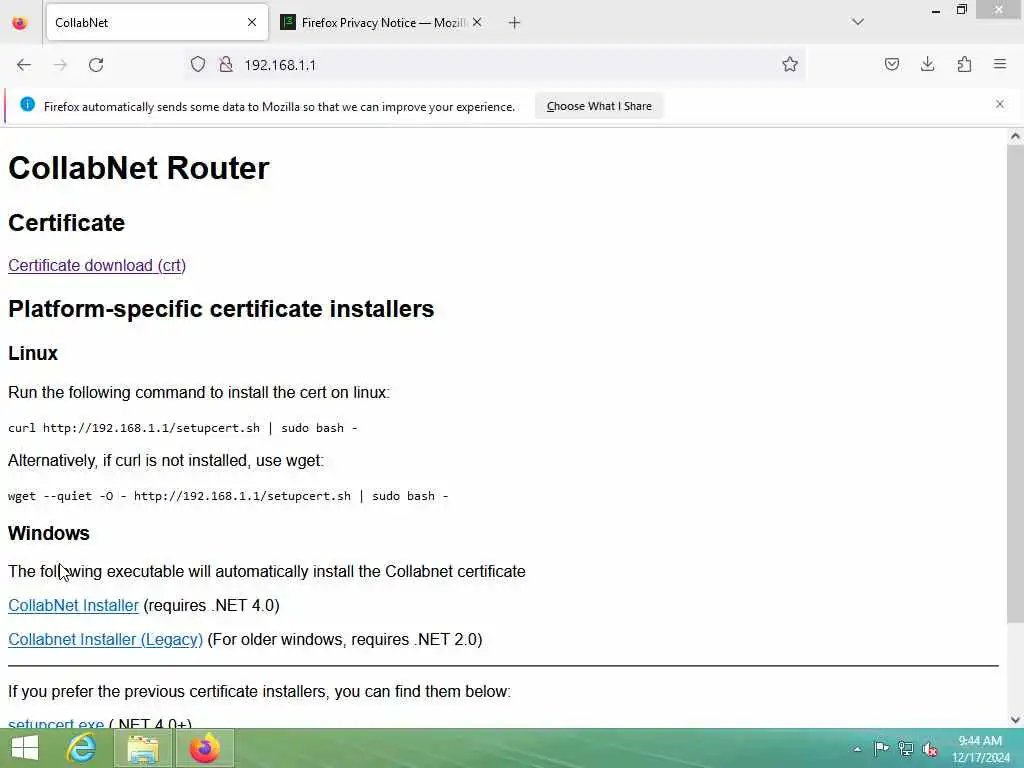Viewport: 1024px width, 768px height.
Task: Launch Internet Explorer from the taskbar
Action: pos(82,748)
